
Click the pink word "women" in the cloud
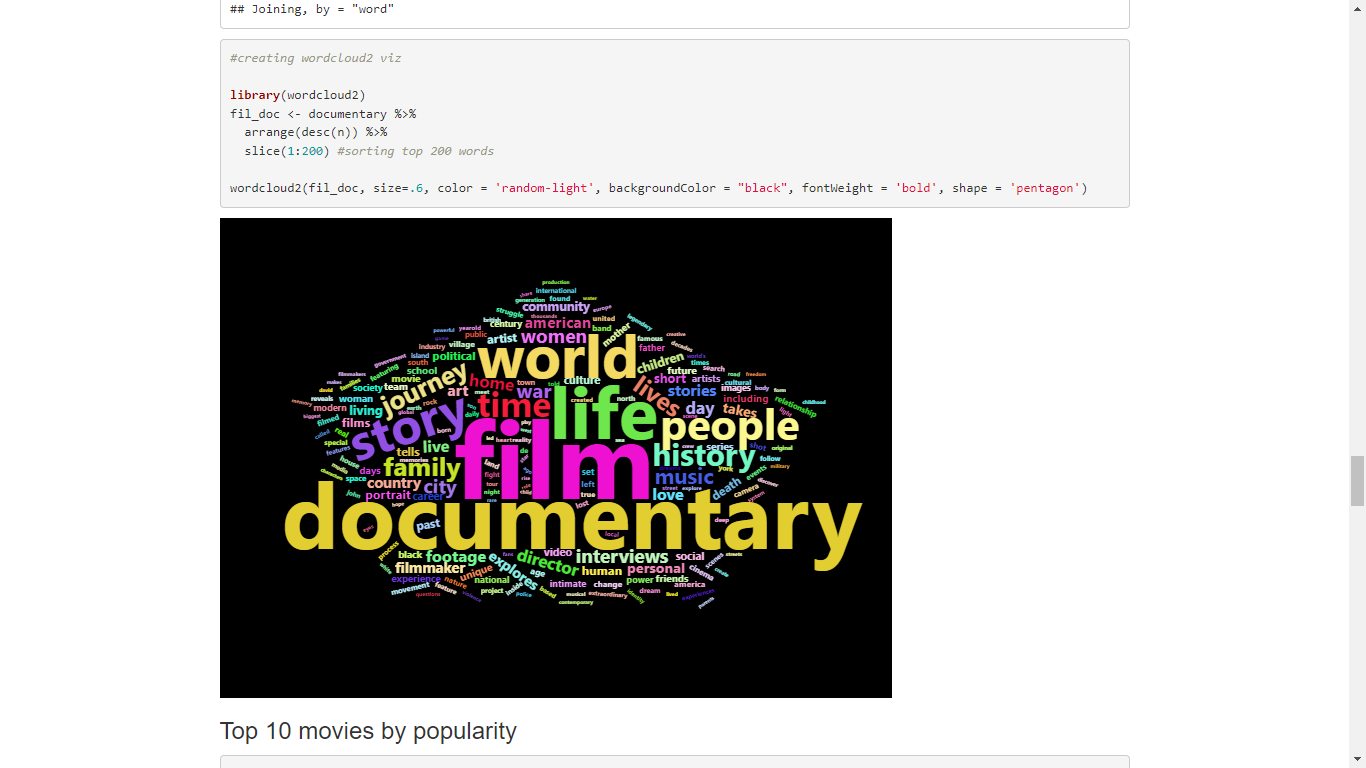click(x=554, y=338)
